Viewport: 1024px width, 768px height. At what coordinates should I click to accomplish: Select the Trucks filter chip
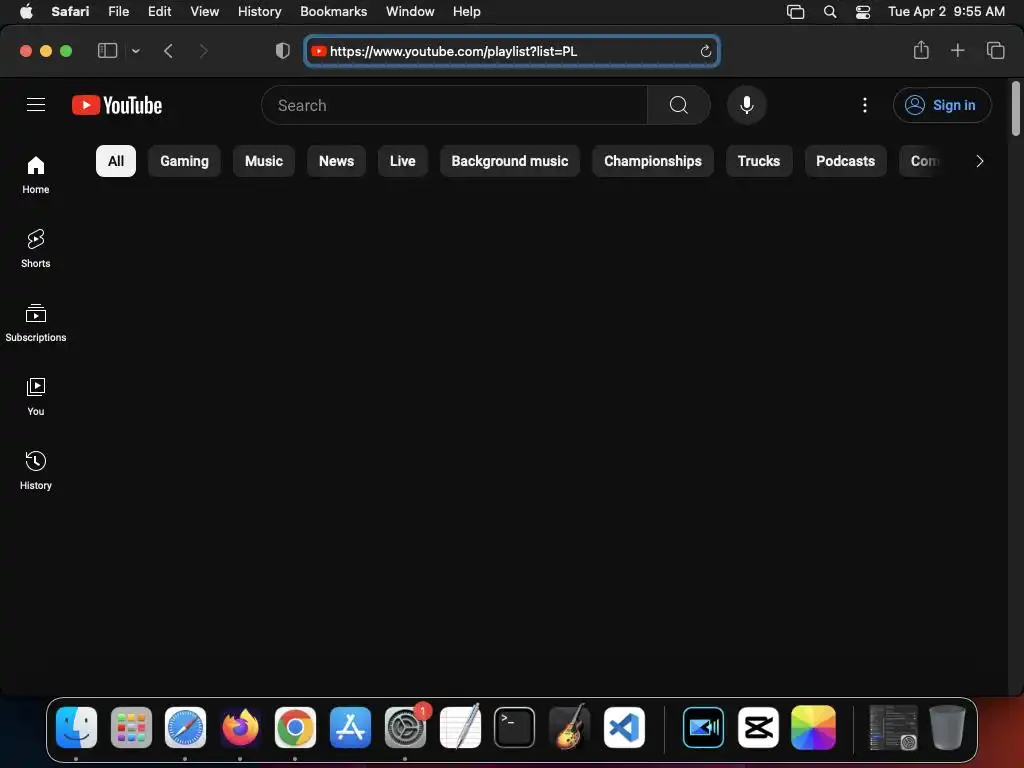pyautogui.click(x=759, y=161)
